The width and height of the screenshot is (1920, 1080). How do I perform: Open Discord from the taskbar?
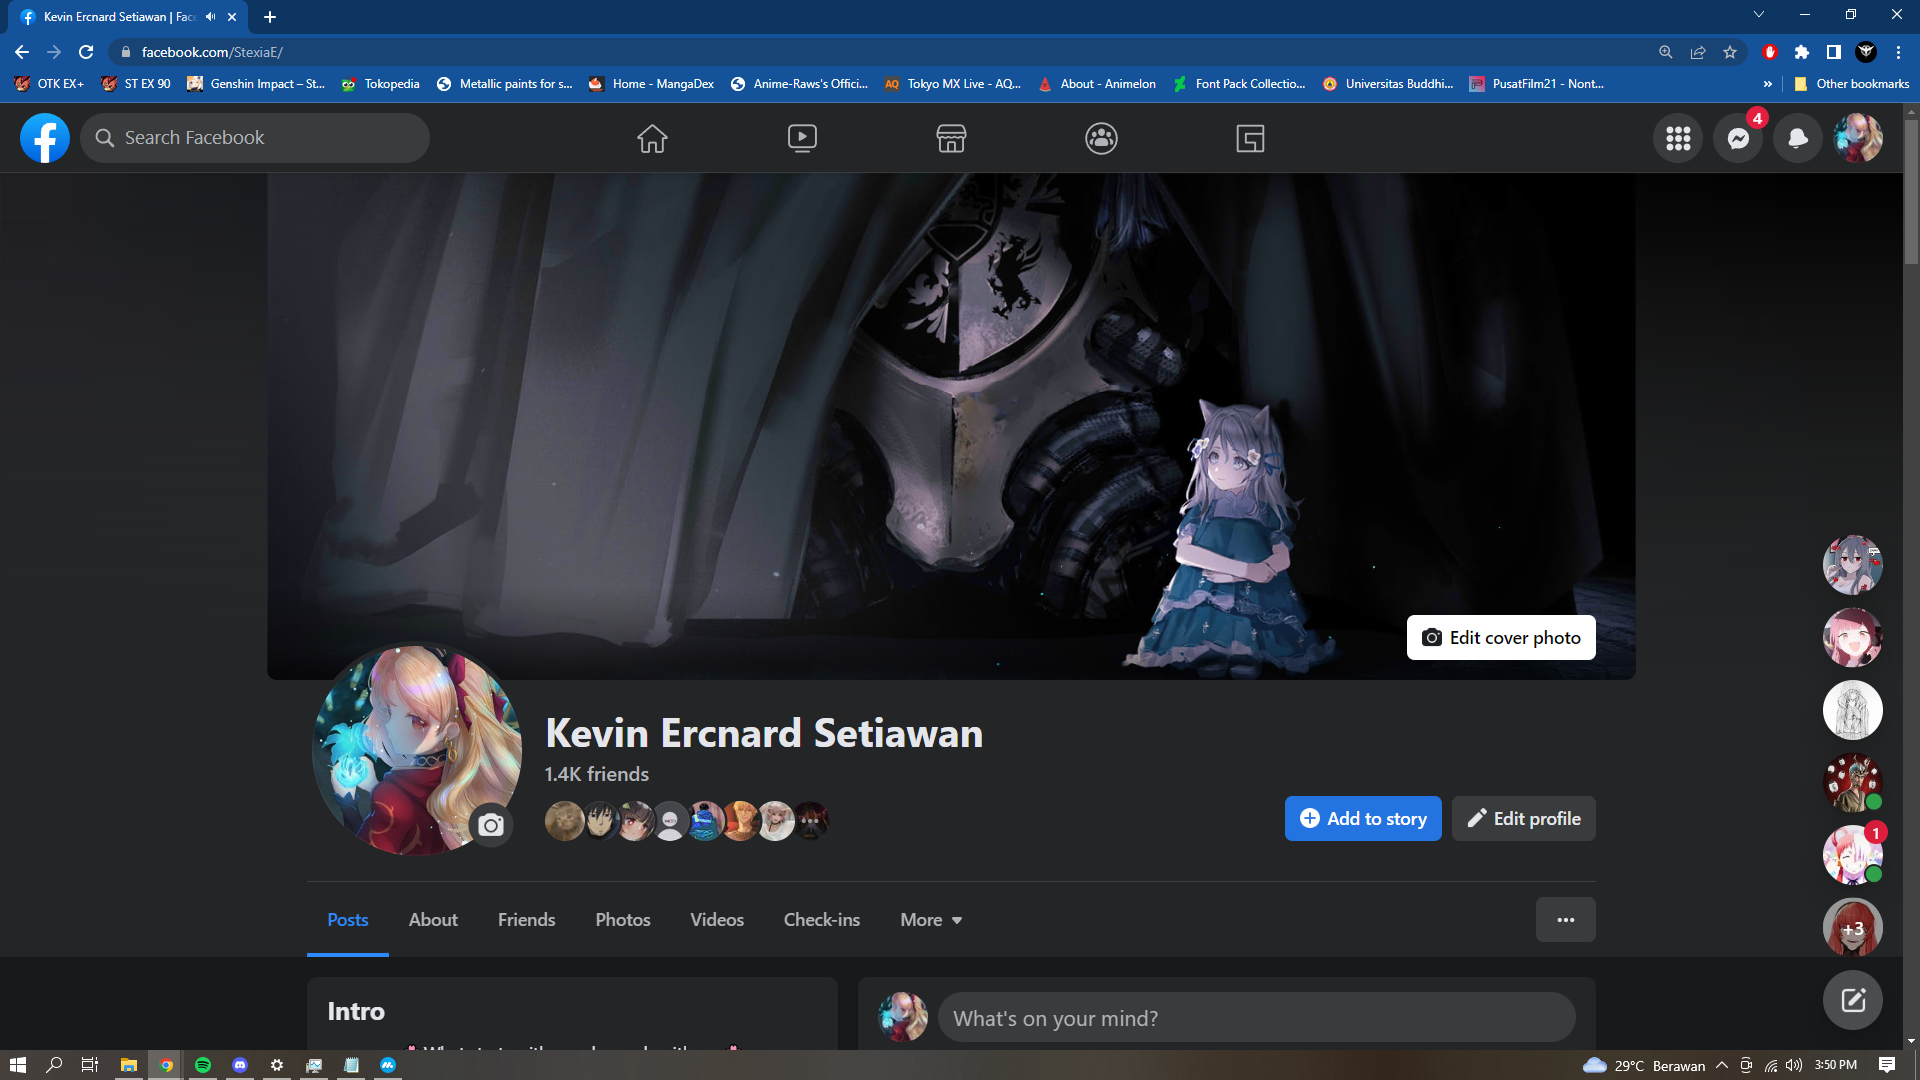pos(240,1065)
